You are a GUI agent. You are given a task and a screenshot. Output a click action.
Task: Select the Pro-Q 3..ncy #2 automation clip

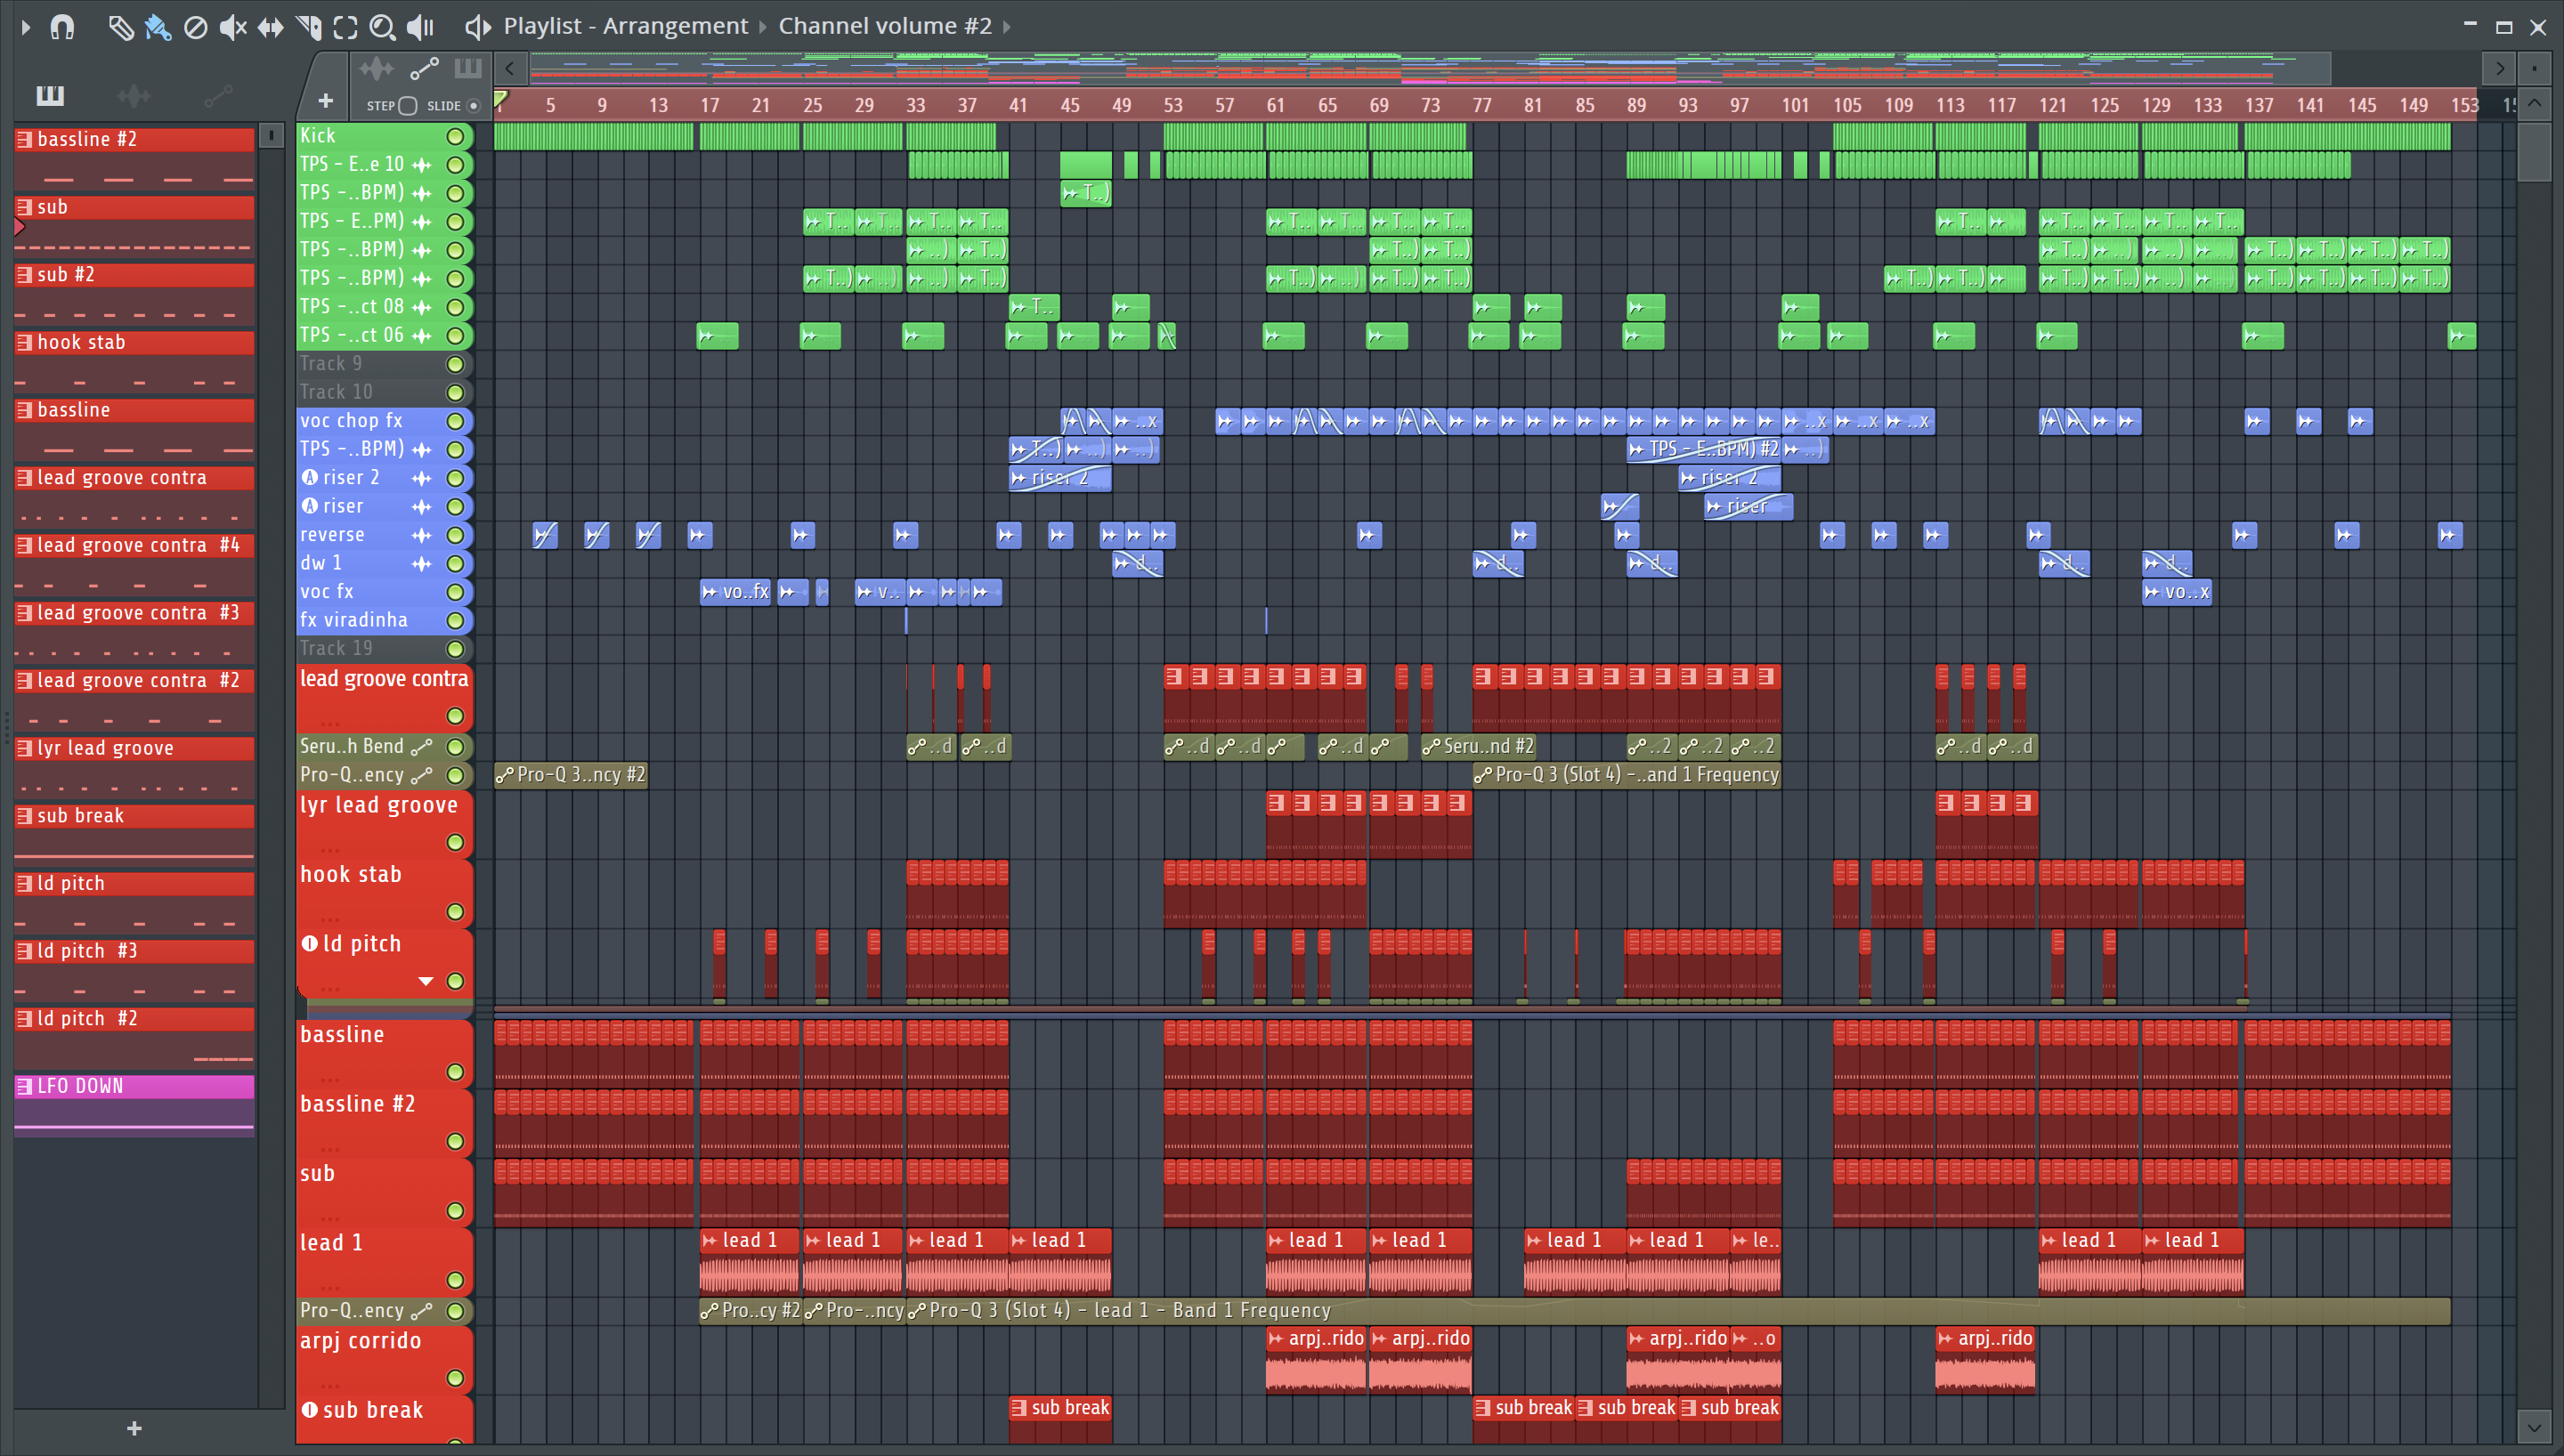[571, 775]
